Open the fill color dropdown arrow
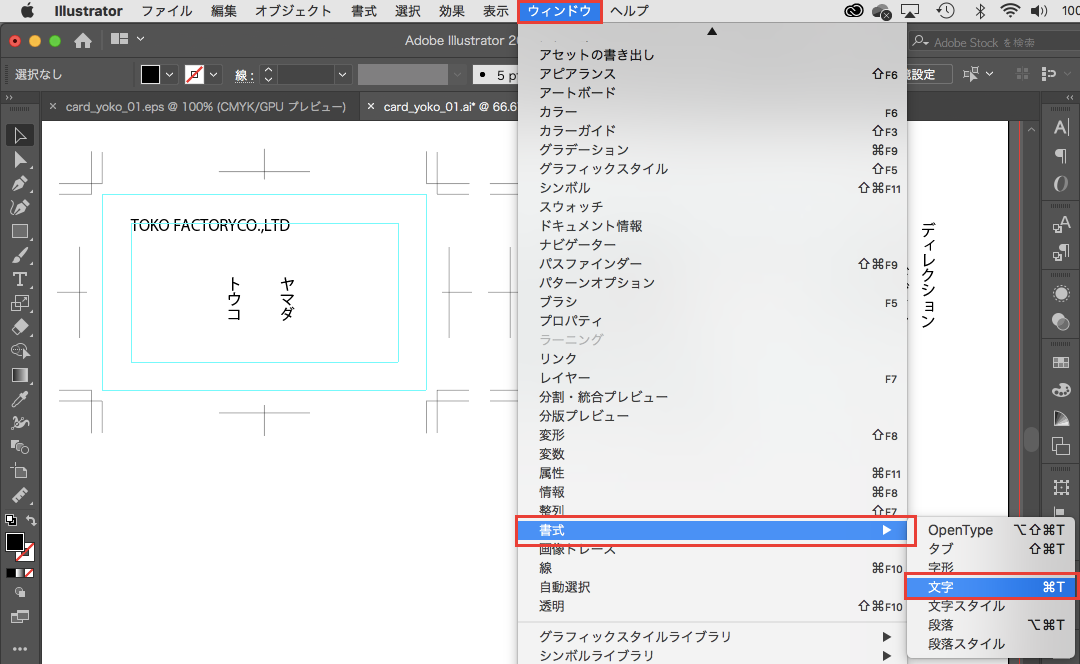 pos(170,75)
